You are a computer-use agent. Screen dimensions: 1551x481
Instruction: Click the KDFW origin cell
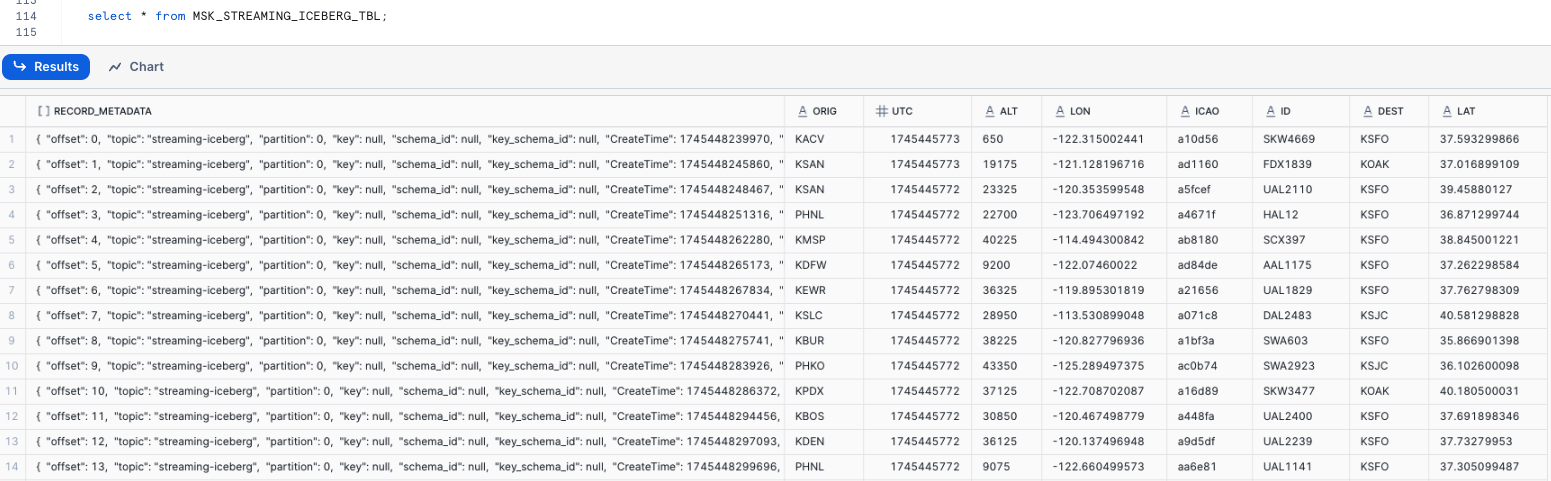click(824, 265)
